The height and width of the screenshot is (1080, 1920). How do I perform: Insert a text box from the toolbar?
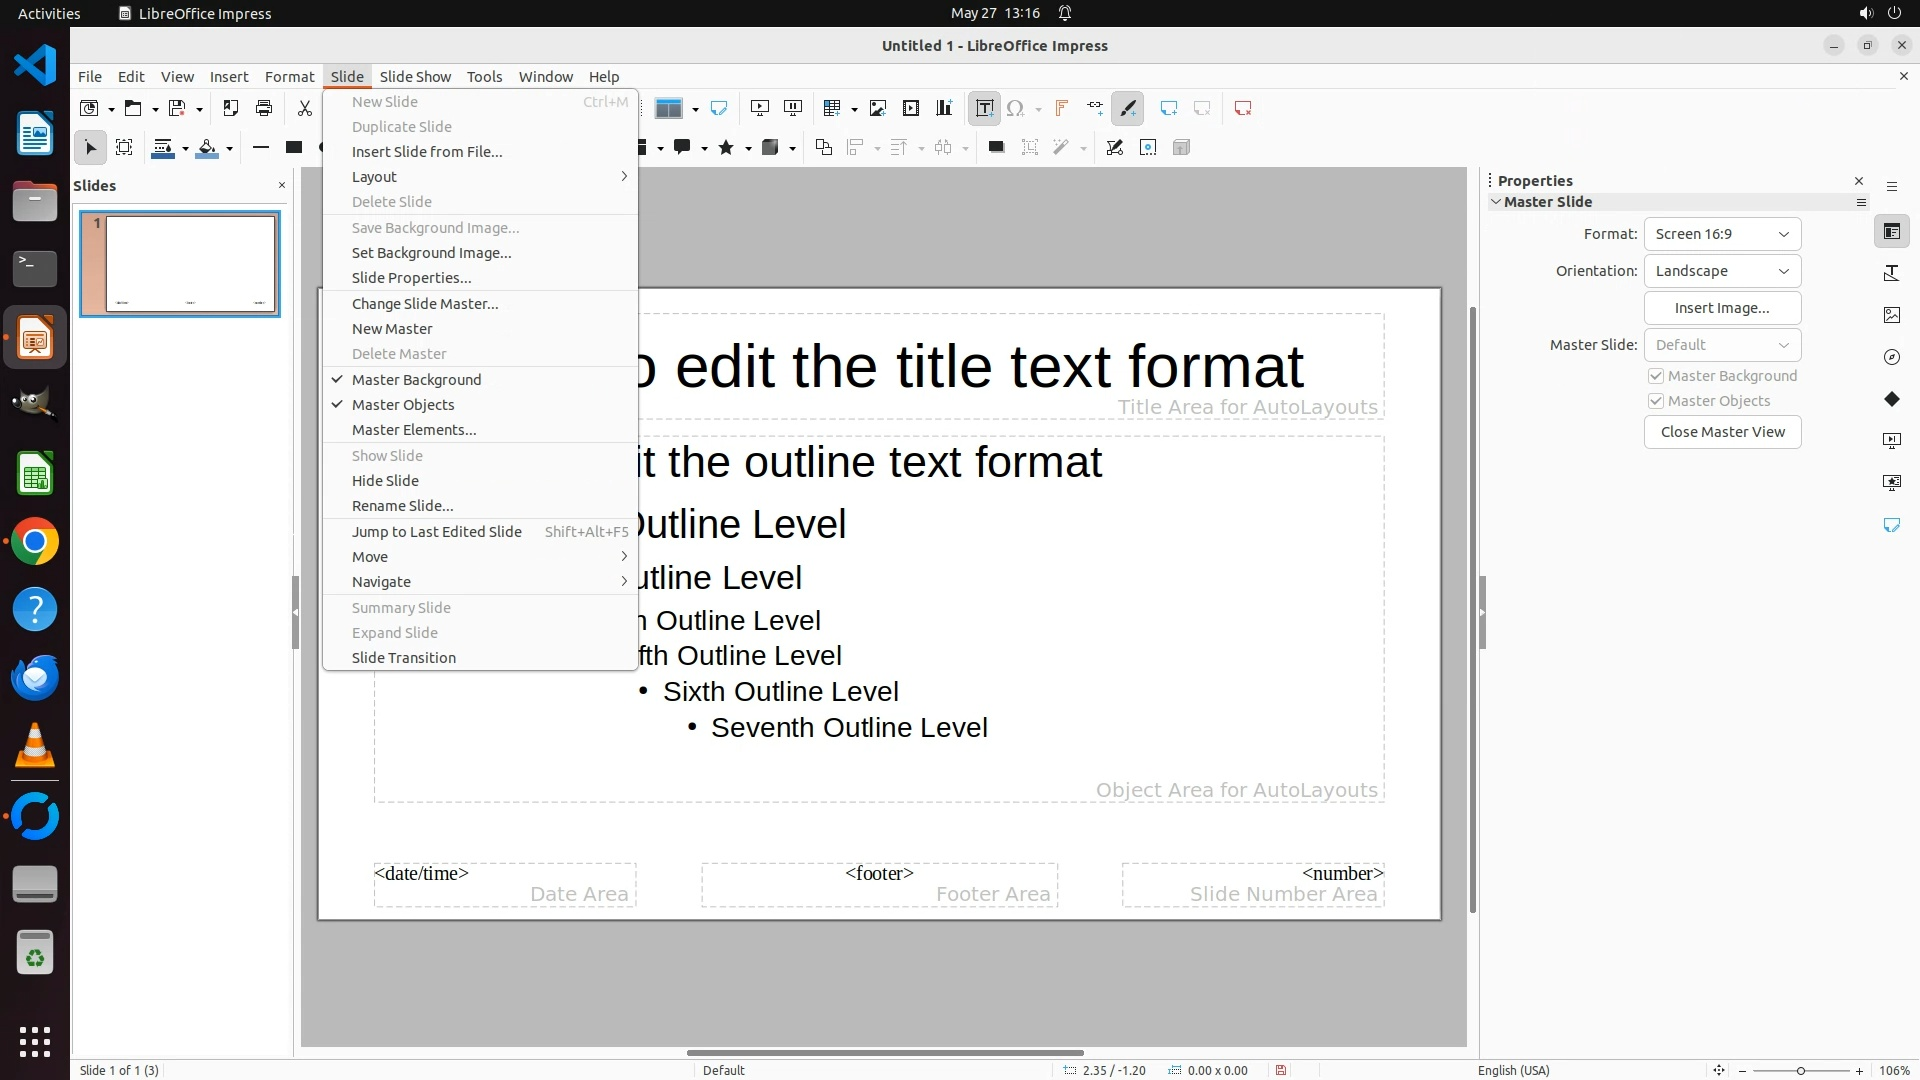click(x=984, y=108)
